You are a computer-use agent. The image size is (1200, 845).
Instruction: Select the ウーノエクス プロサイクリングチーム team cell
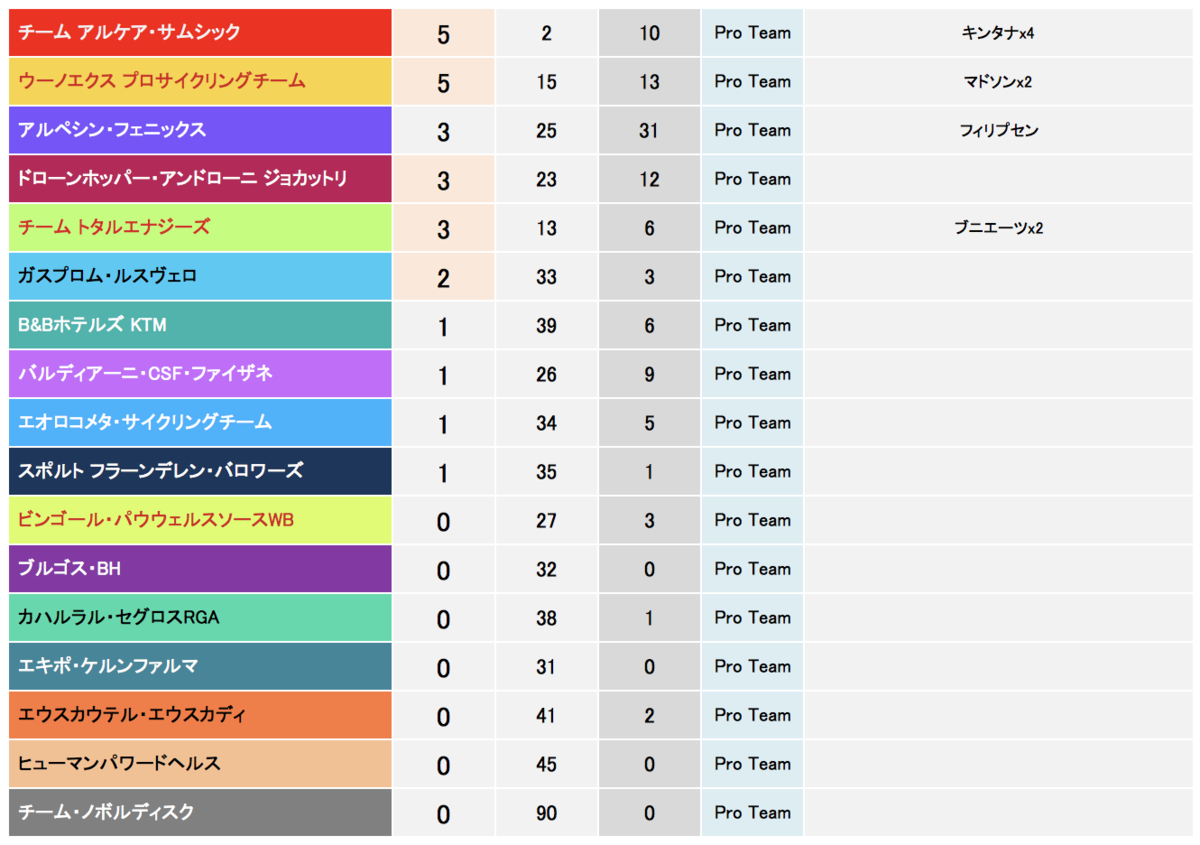200,82
